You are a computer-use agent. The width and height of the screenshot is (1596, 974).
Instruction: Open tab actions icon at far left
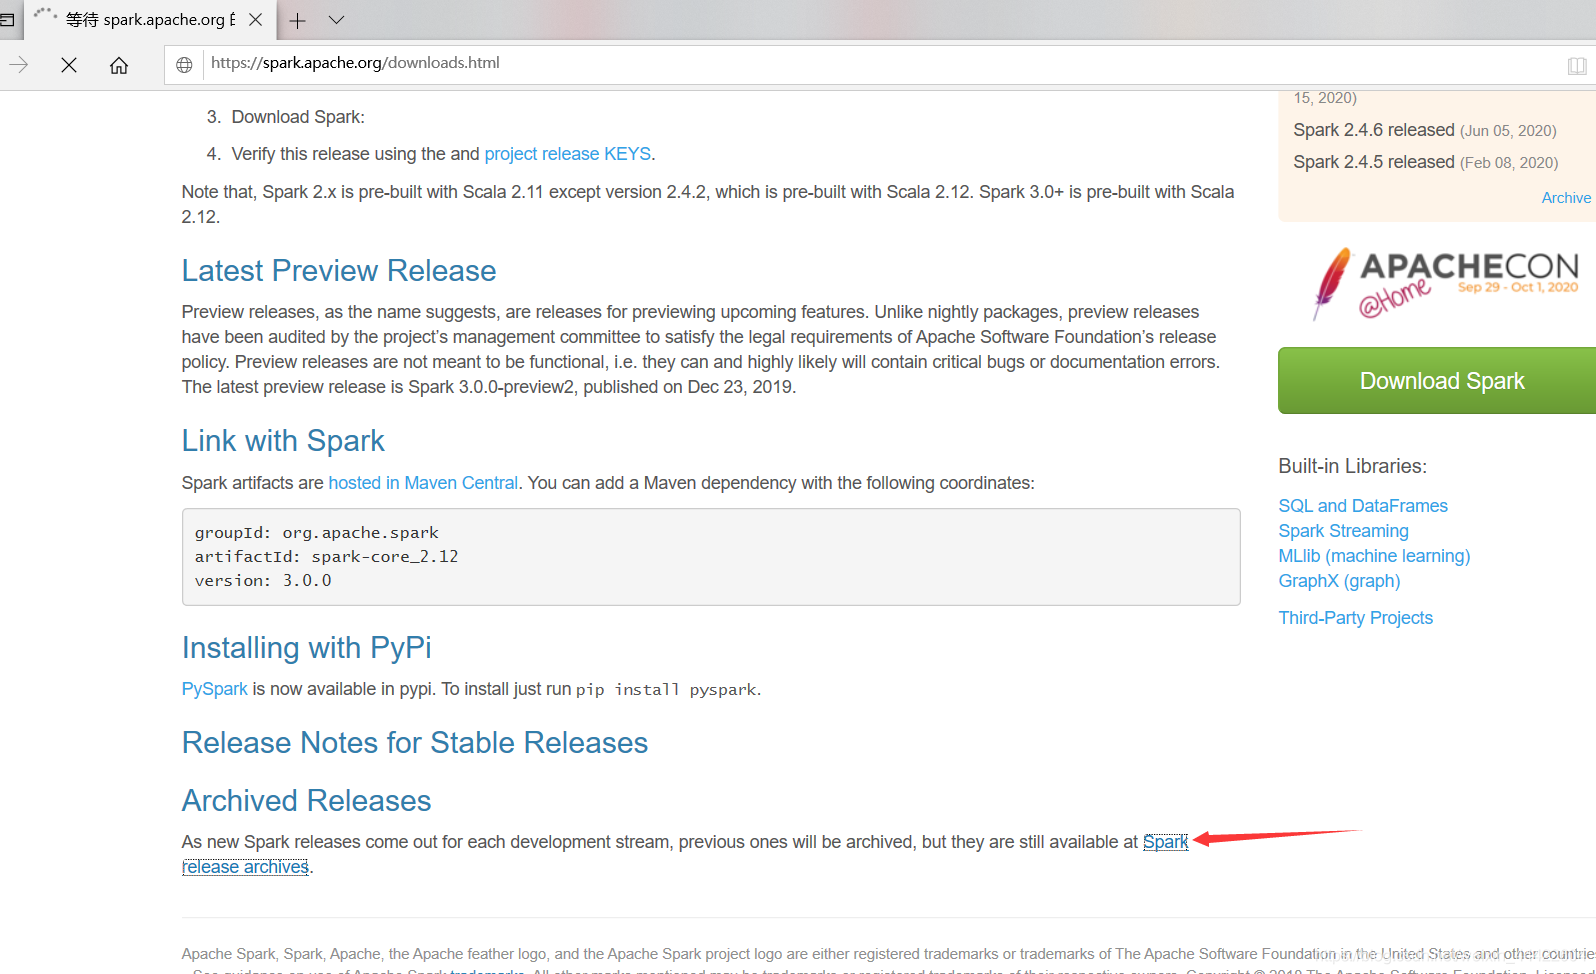6,20
